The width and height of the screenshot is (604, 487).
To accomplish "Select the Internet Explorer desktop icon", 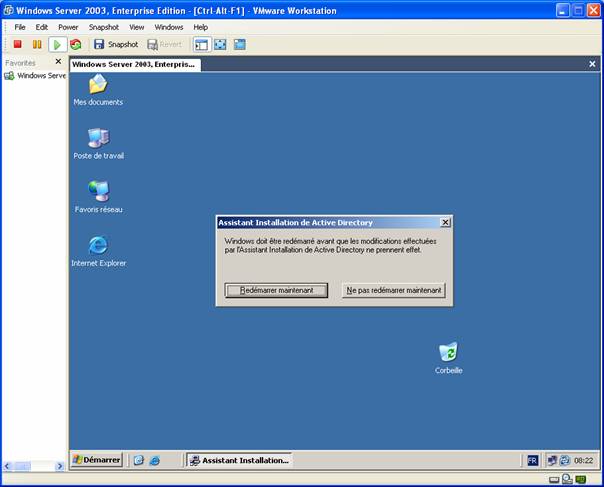I will point(98,251).
